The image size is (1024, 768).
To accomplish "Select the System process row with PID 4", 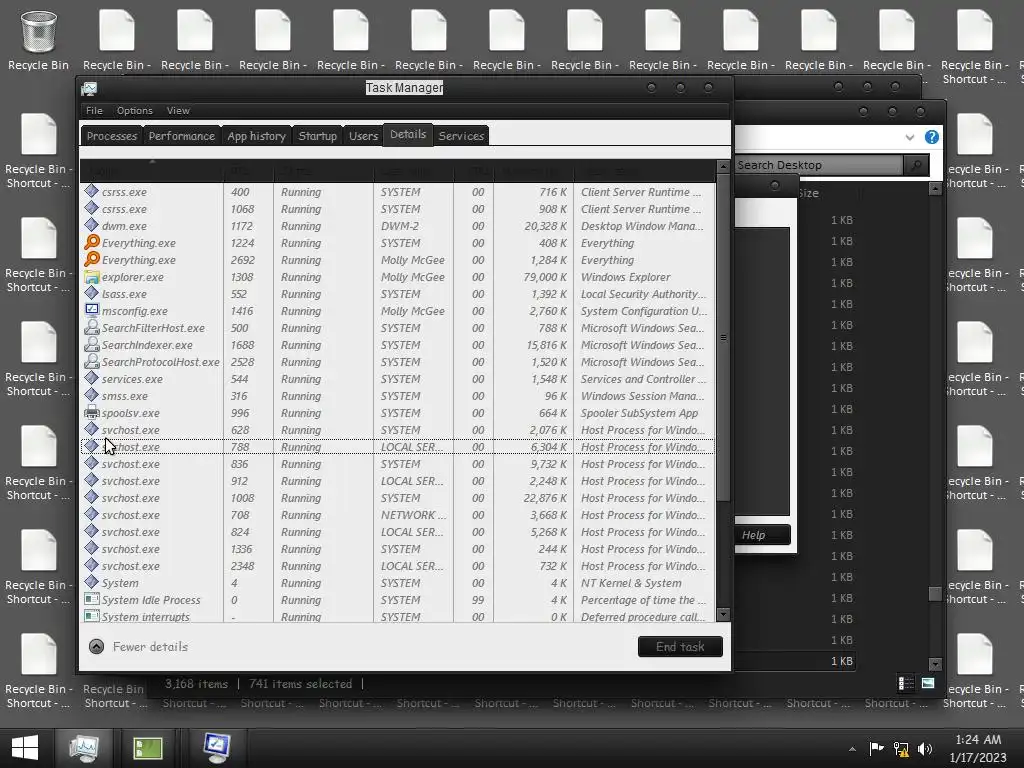I will coord(397,582).
